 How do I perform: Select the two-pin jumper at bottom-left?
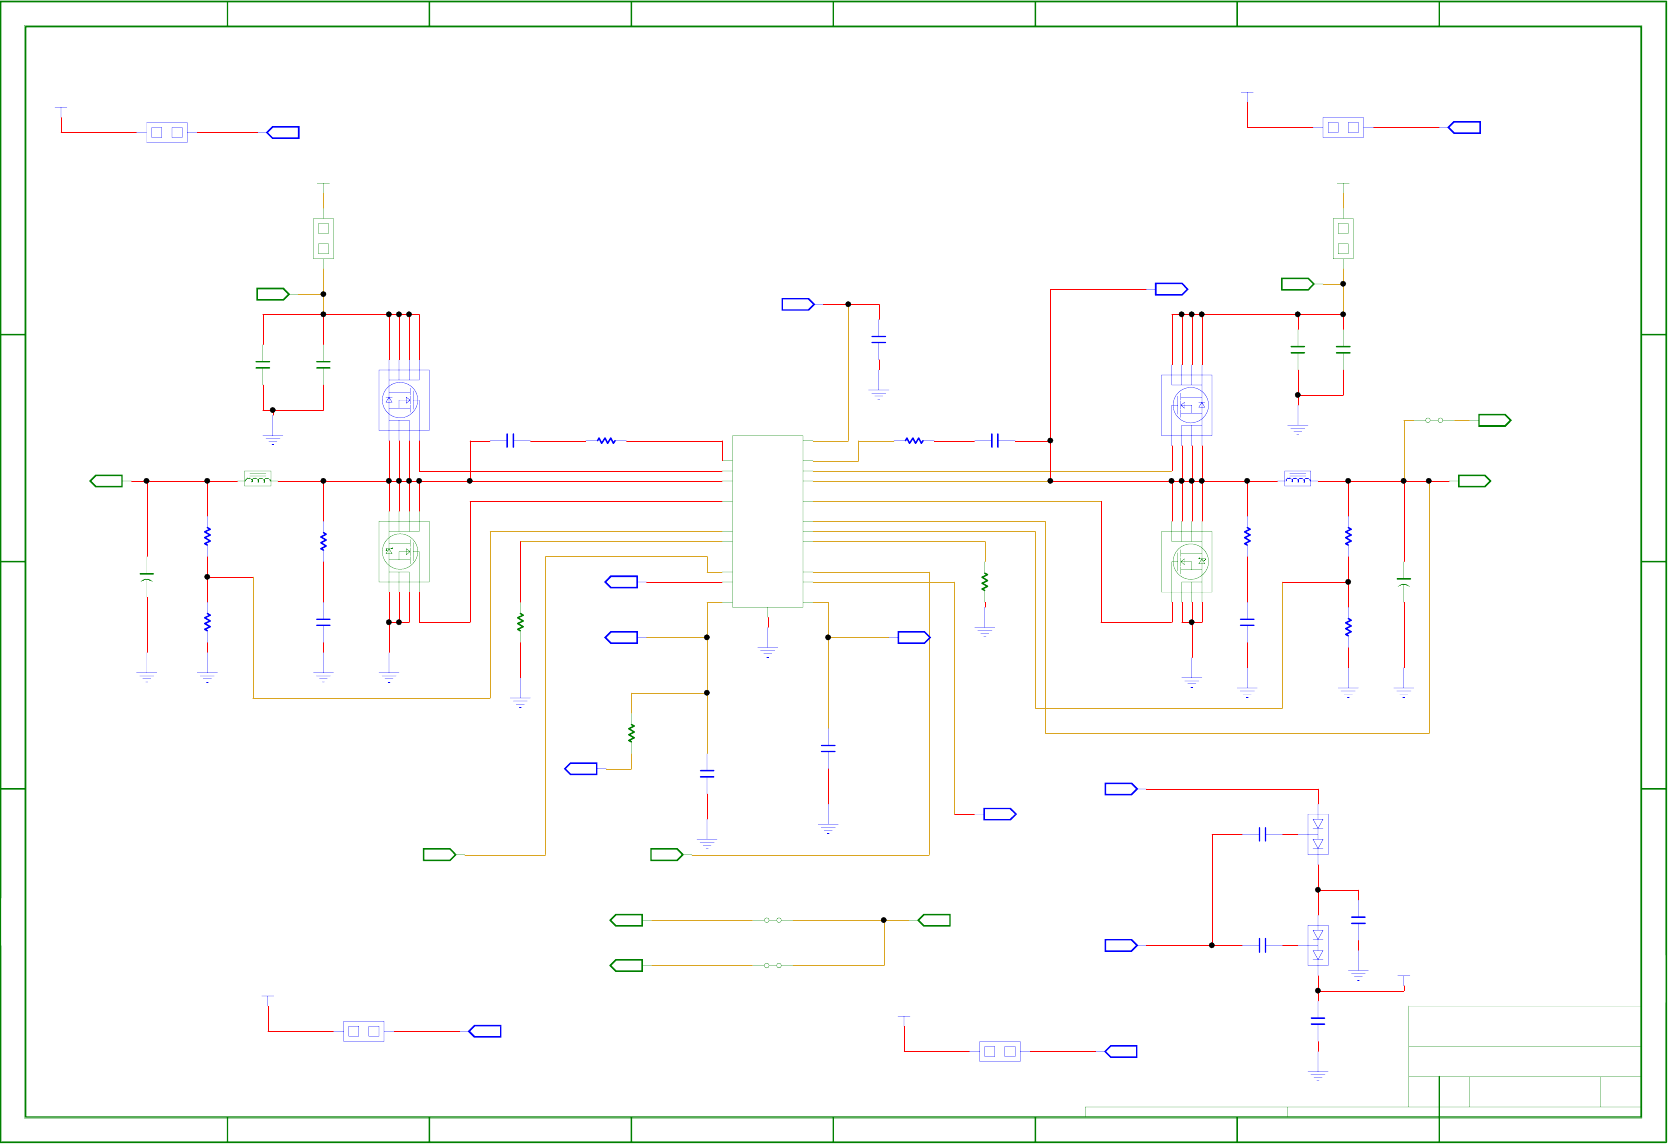pyautogui.click(x=364, y=1031)
